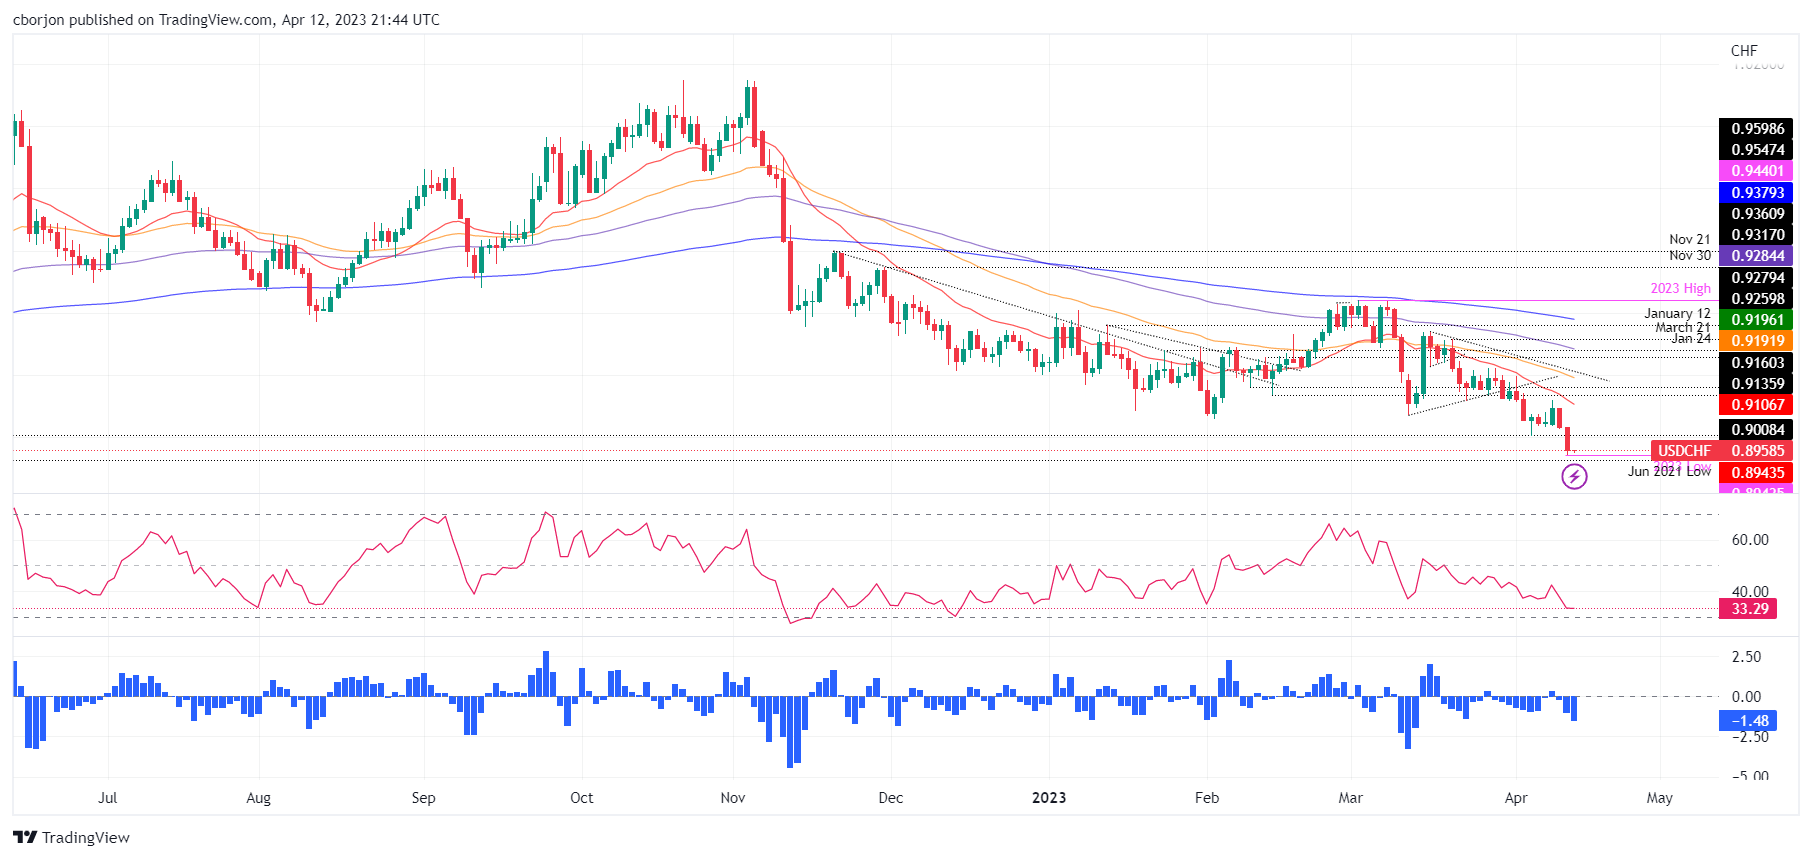Screen dimensions: 1812x859
Task: Click the 0.91603 price label
Action: coord(1757,363)
